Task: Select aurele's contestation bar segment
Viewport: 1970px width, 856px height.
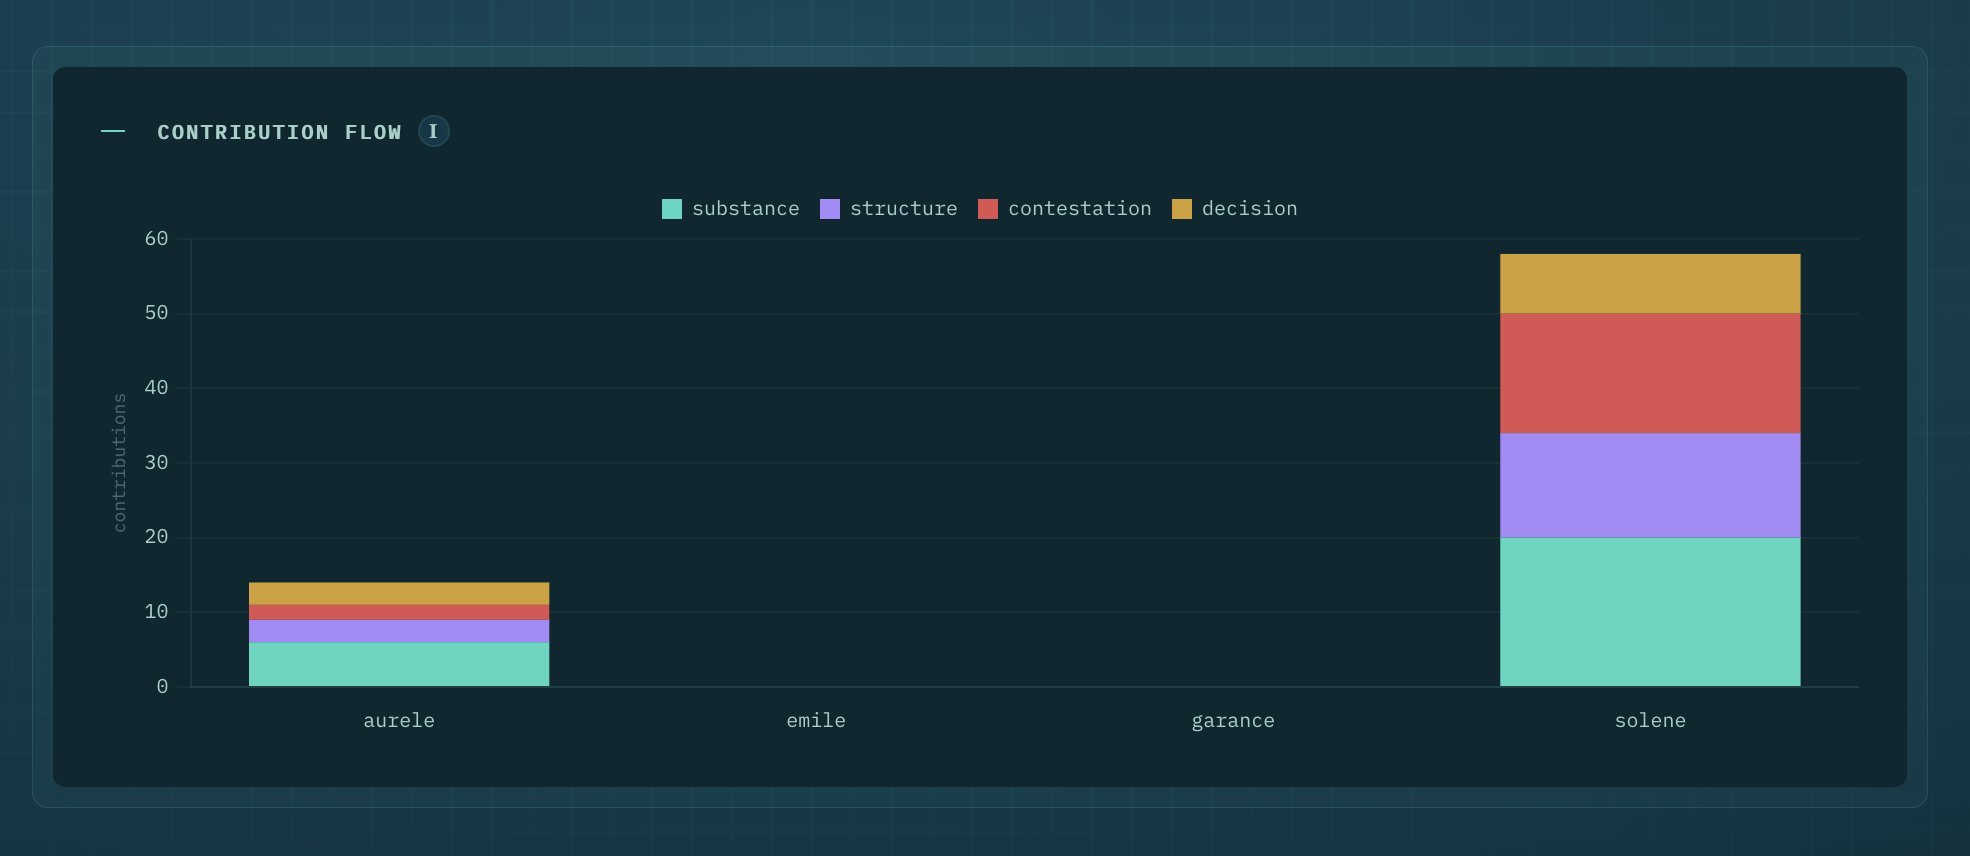Action: point(399,612)
